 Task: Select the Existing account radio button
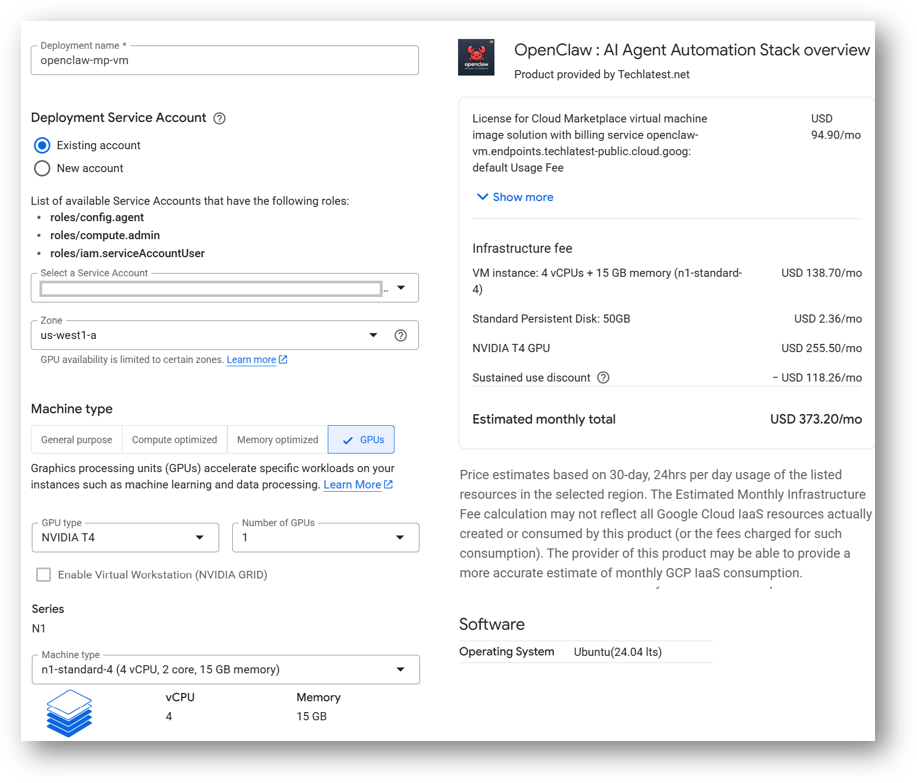[x=42, y=145]
